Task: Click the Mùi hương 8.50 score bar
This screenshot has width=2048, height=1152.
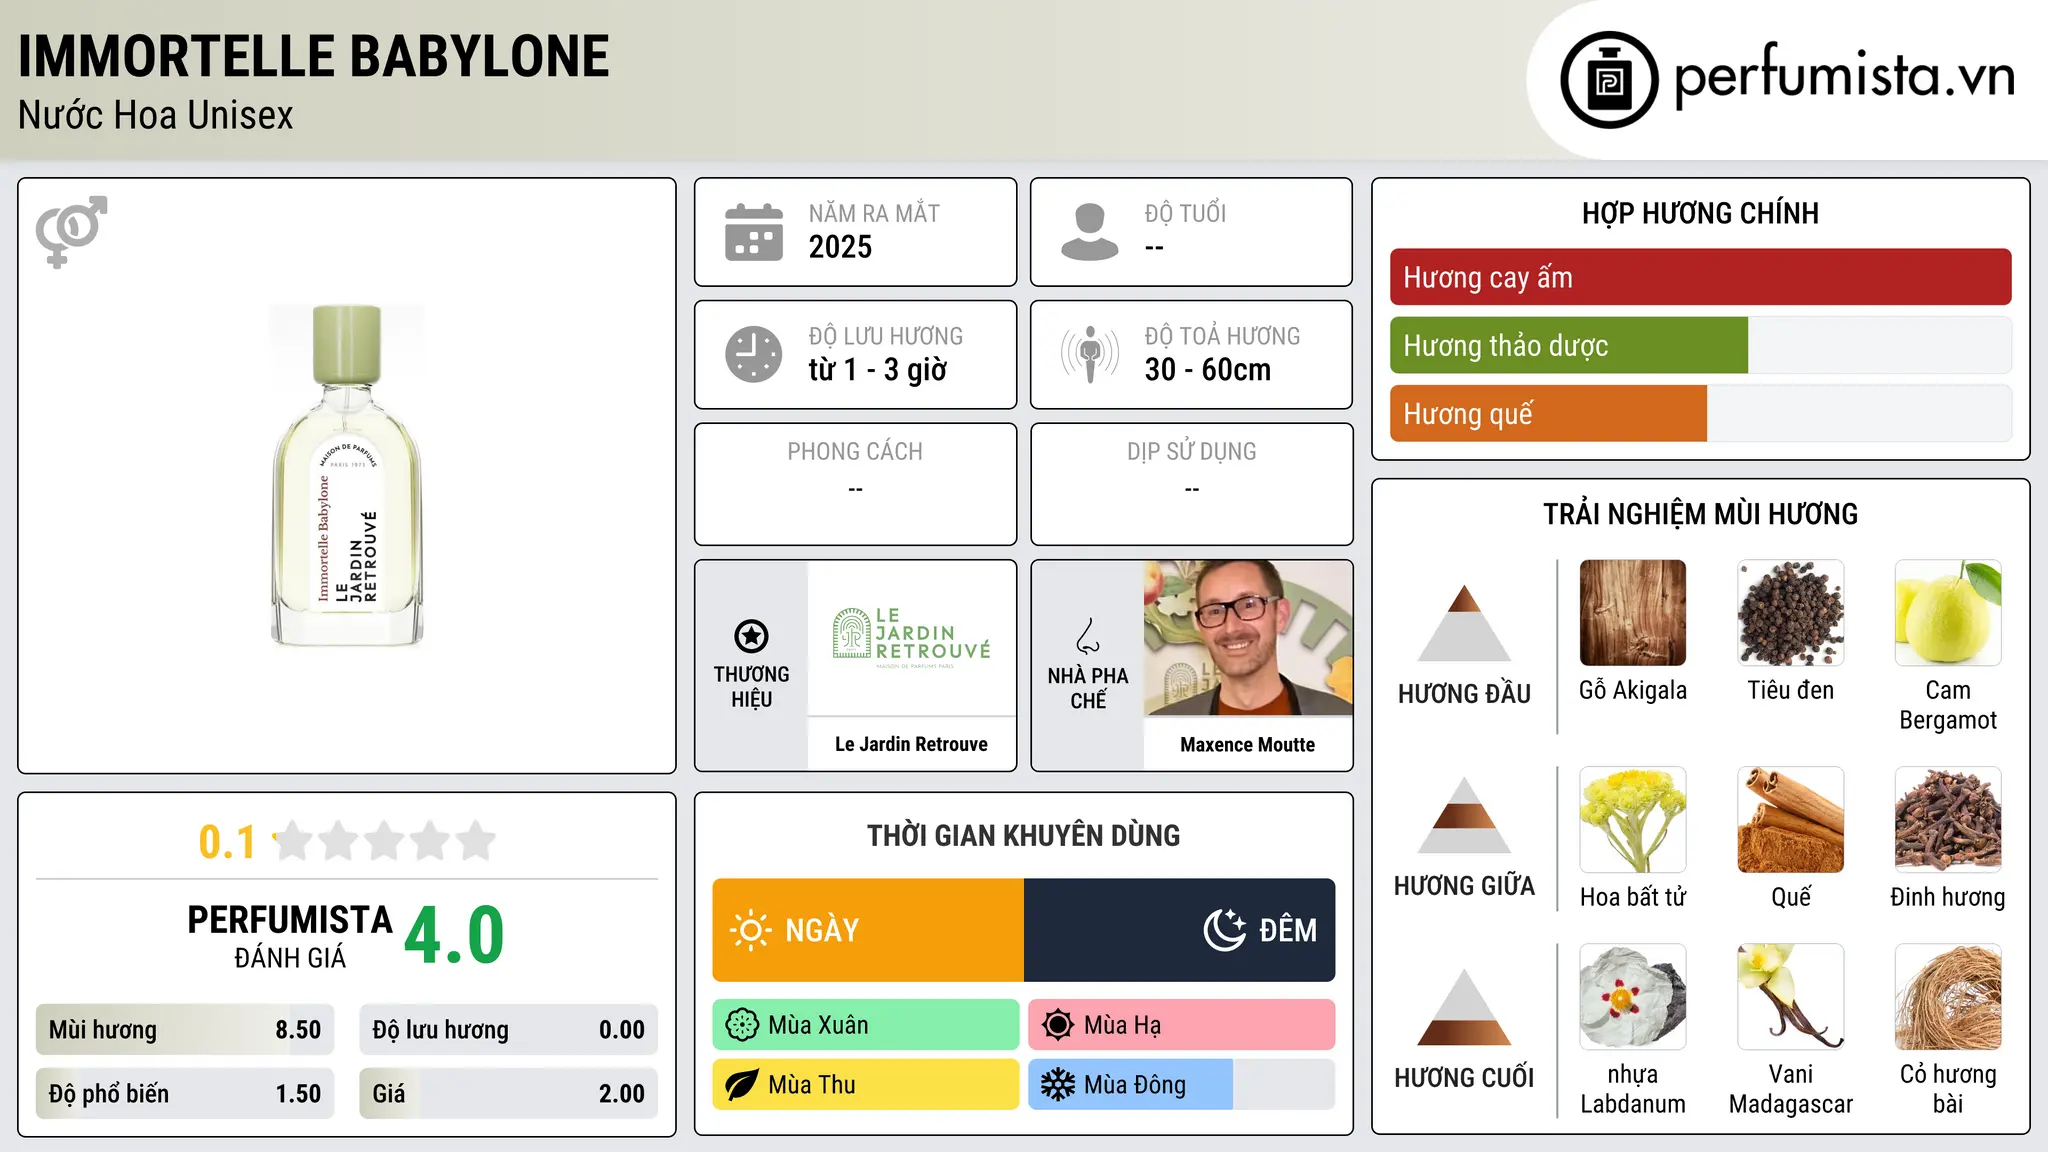Action: tap(185, 1030)
